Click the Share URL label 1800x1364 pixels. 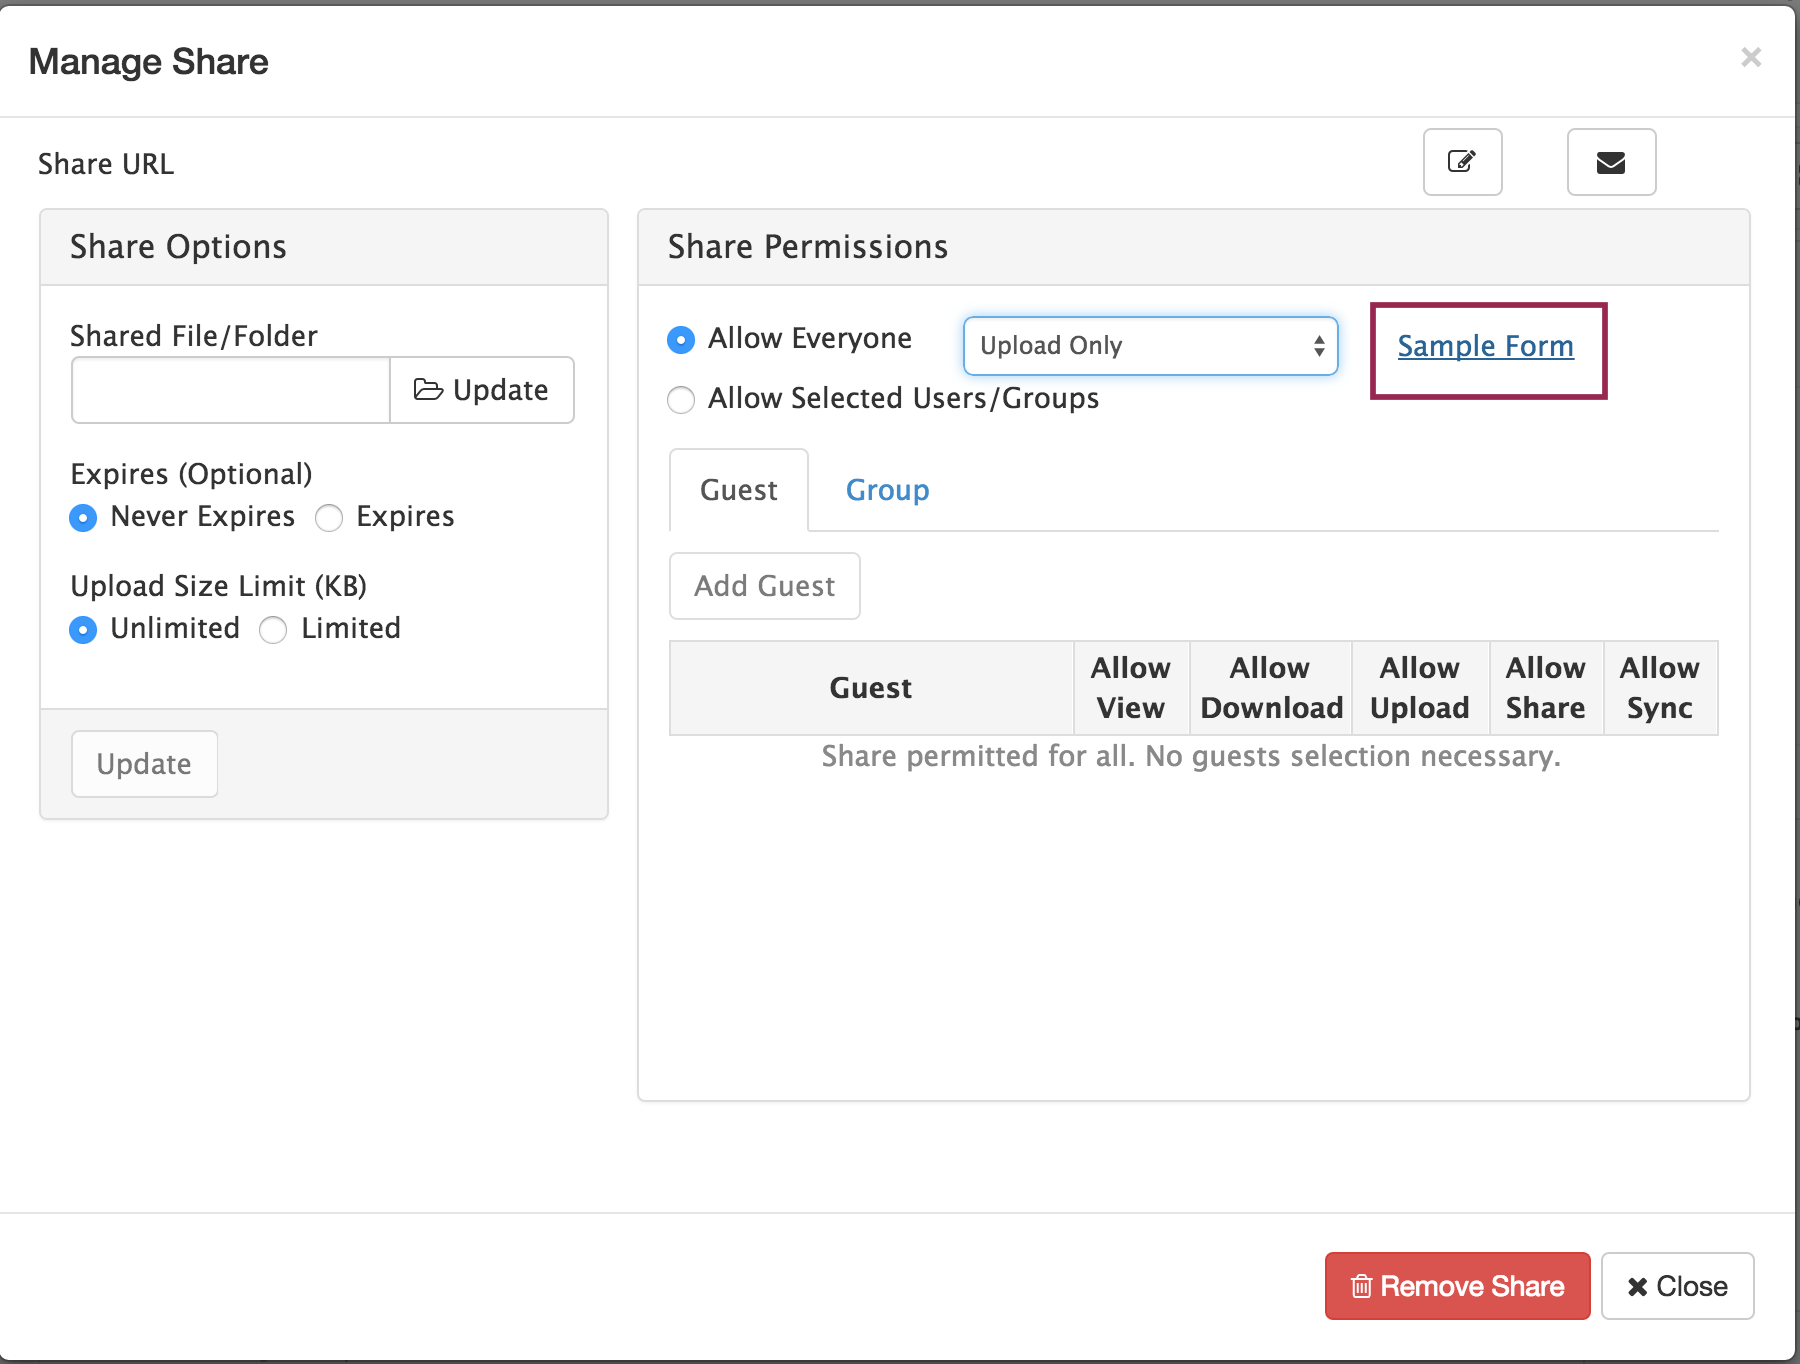point(106,164)
